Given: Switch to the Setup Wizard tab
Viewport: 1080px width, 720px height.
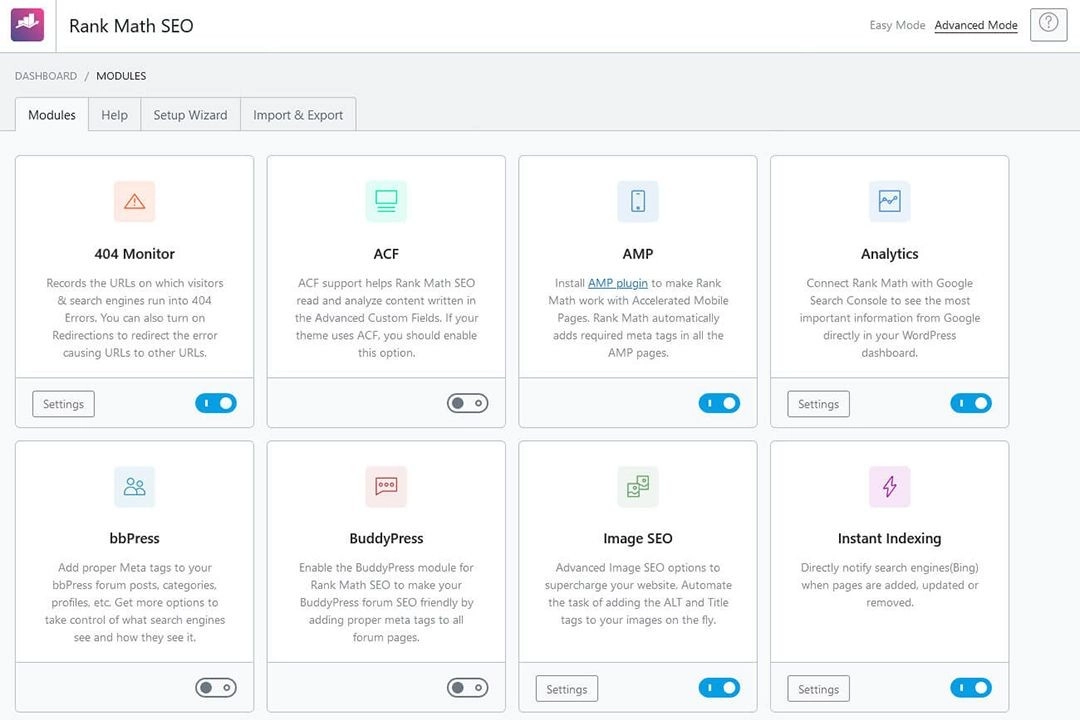Looking at the screenshot, I should [x=190, y=115].
